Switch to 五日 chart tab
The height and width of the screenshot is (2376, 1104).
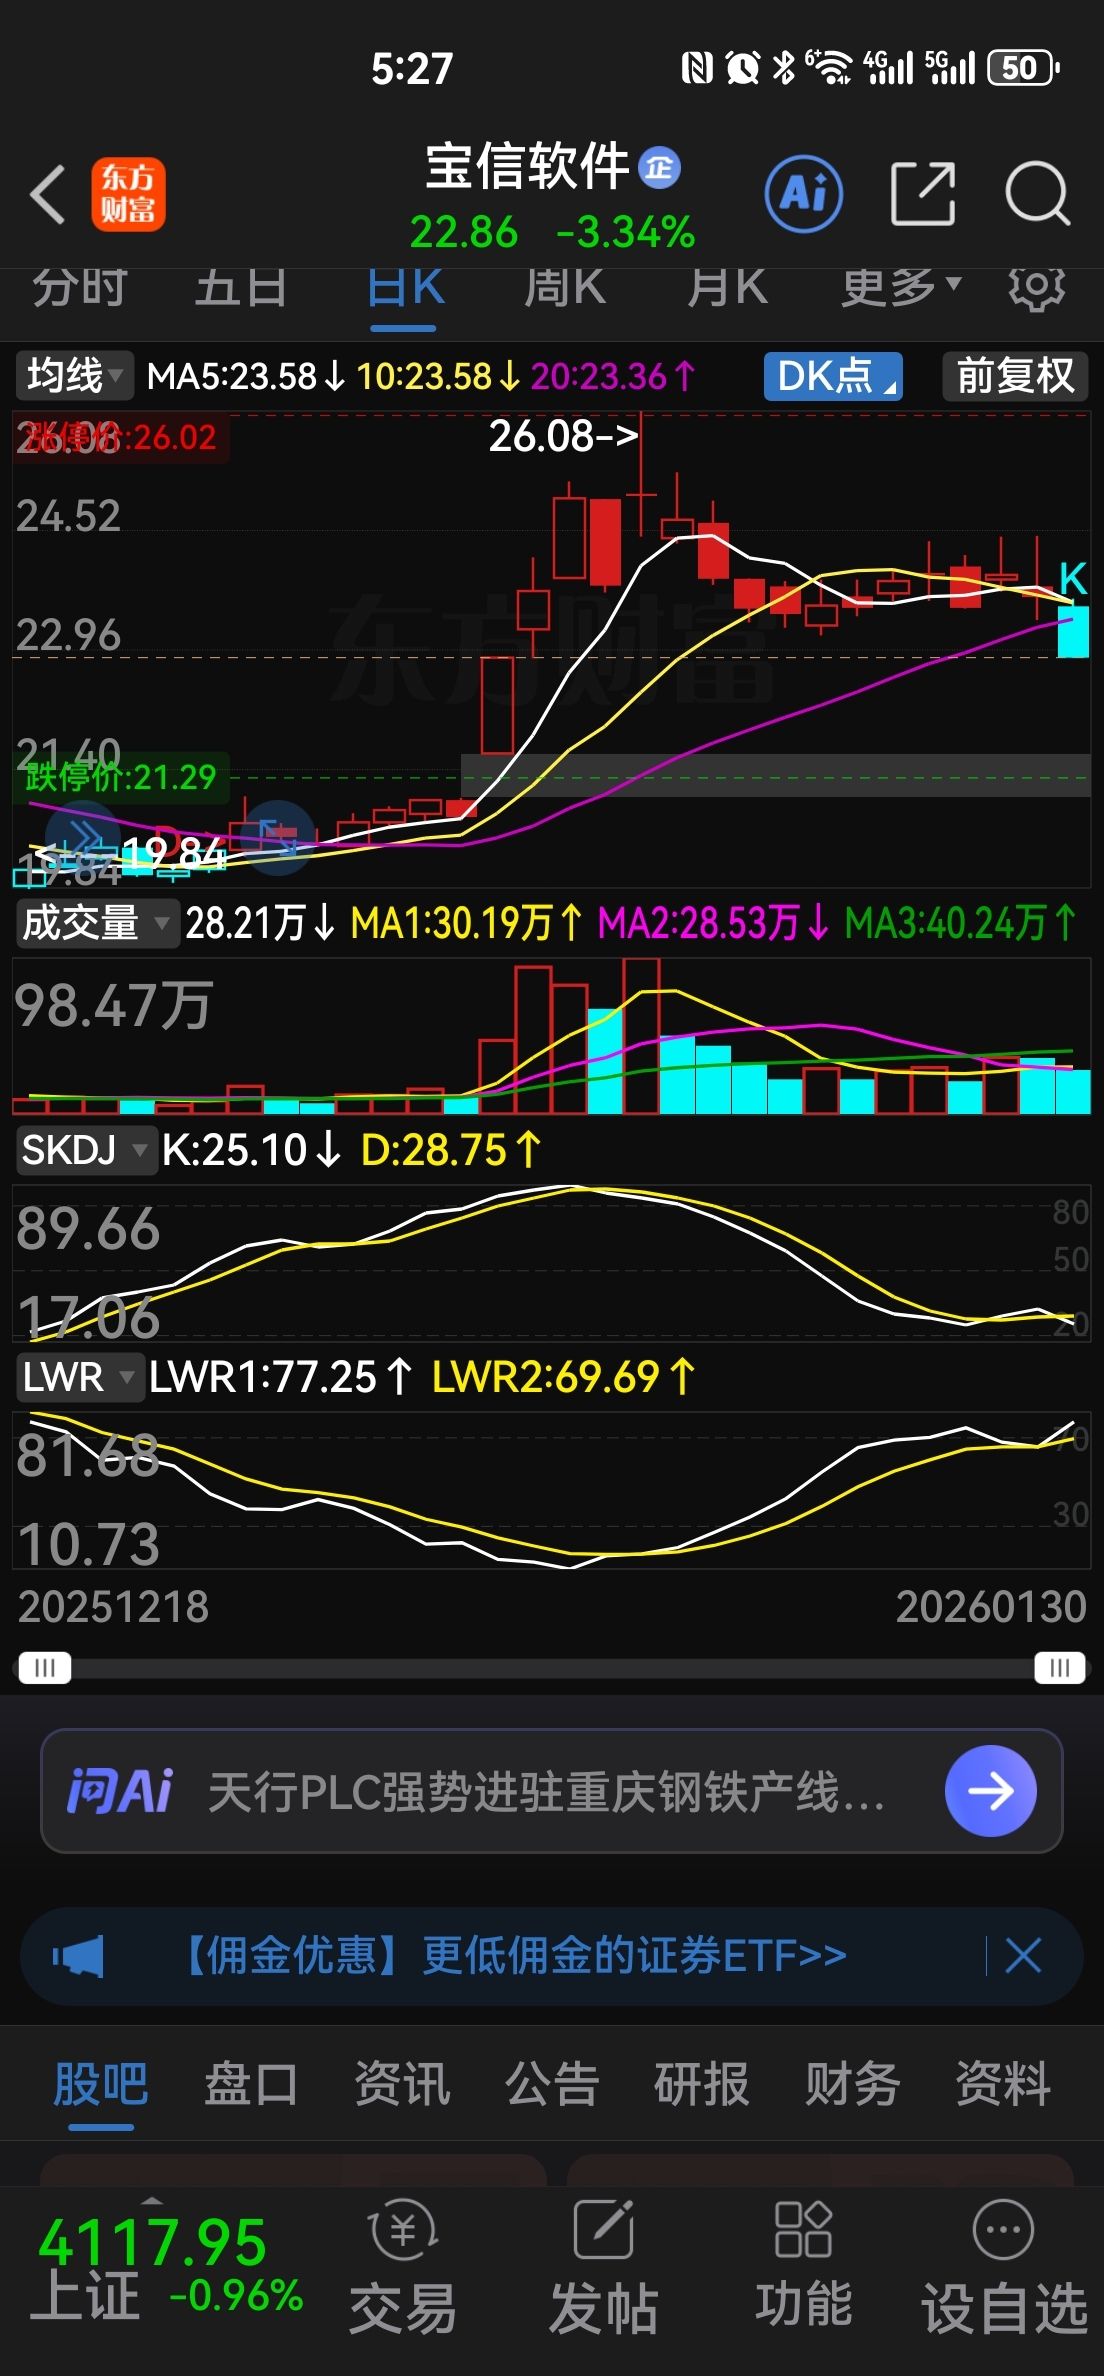tap(241, 288)
